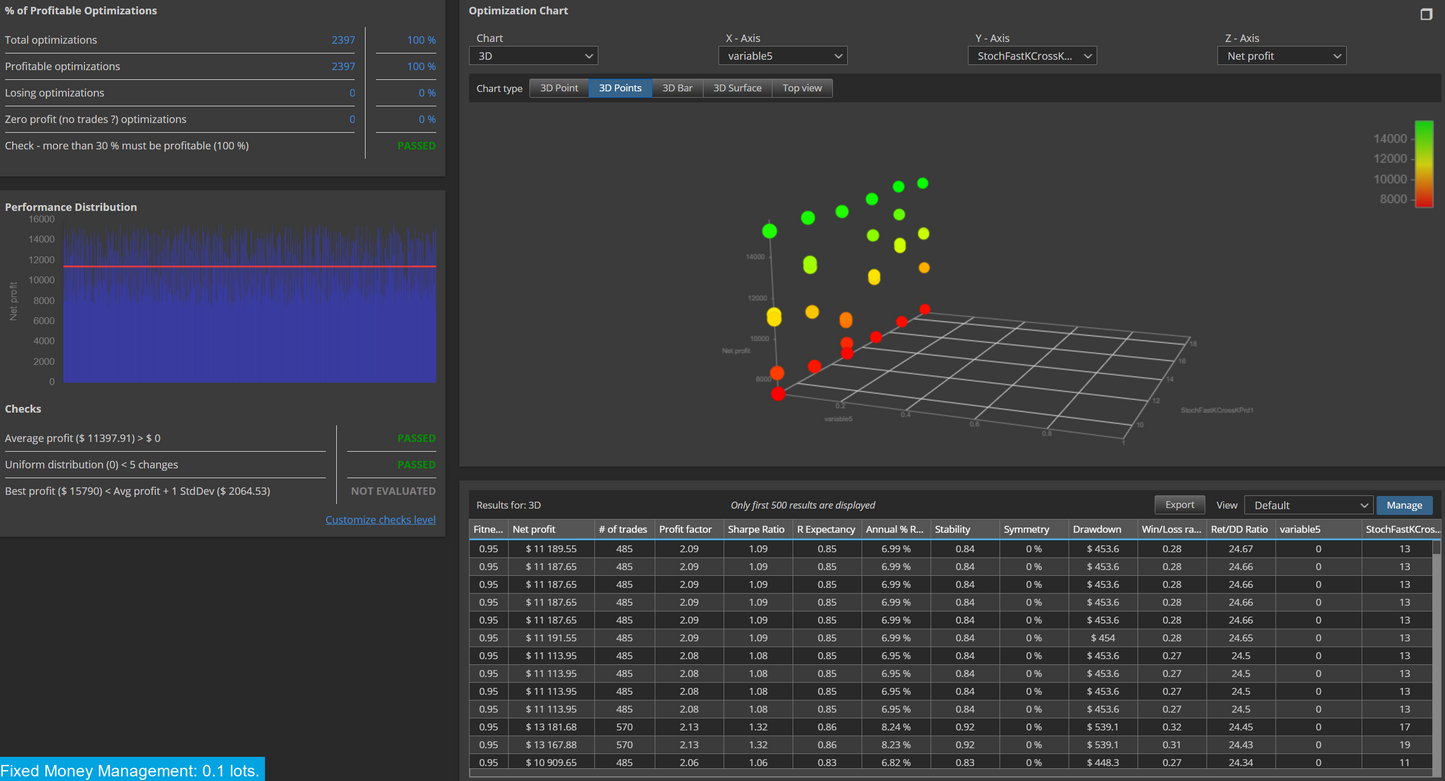This screenshot has width=1445, height=781.
Task: Sort table by Fitness column header
Action: (x=488, y=529)
